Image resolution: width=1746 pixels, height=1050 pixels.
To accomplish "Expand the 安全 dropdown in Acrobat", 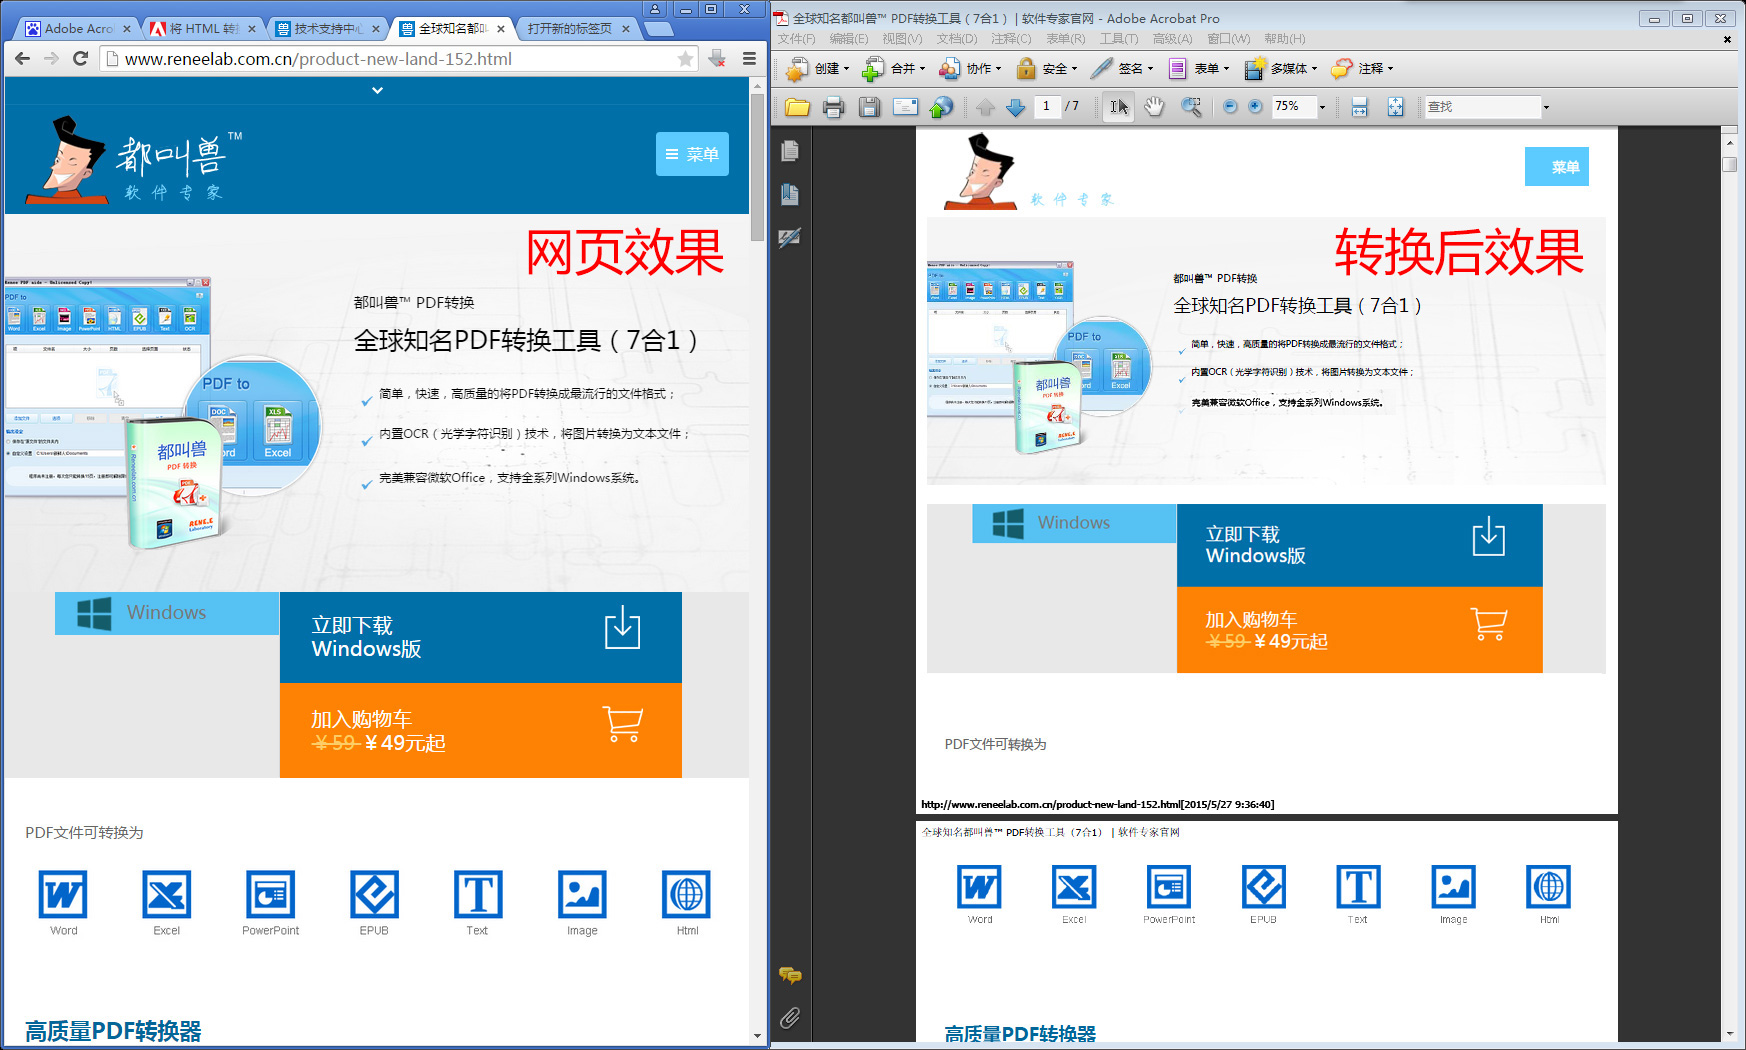I will 1074,69.
